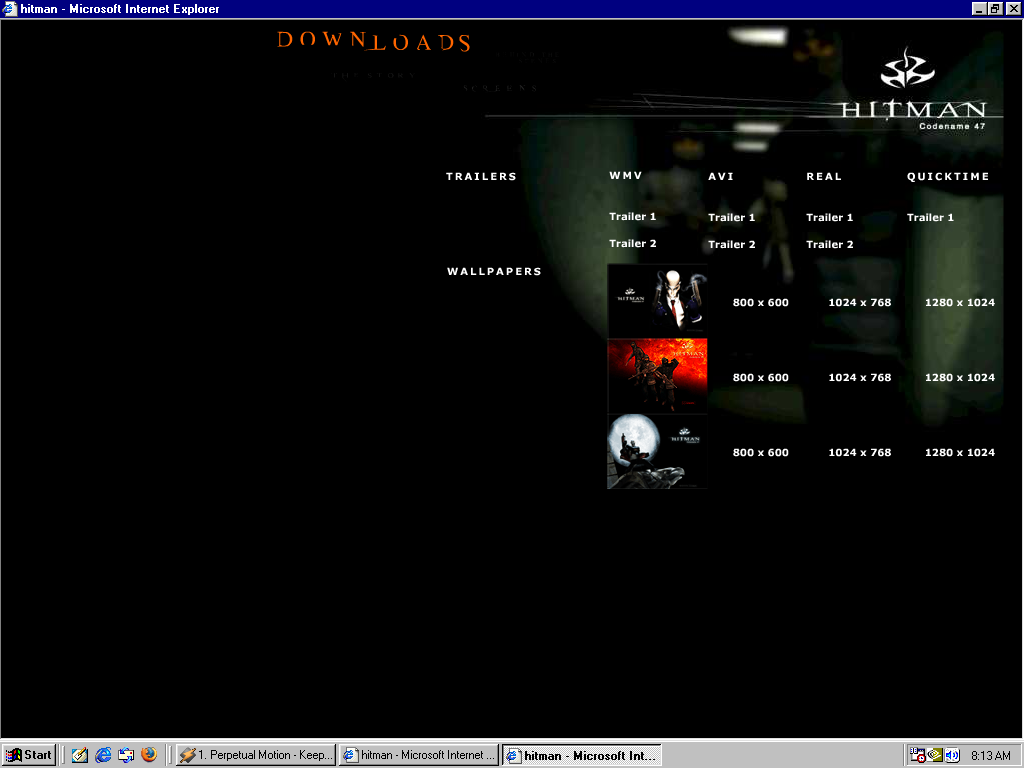Switch to the first hitman taskbar window
Image resolution: width=1024 pixels, height=768 pixels.
pos(418,755)
